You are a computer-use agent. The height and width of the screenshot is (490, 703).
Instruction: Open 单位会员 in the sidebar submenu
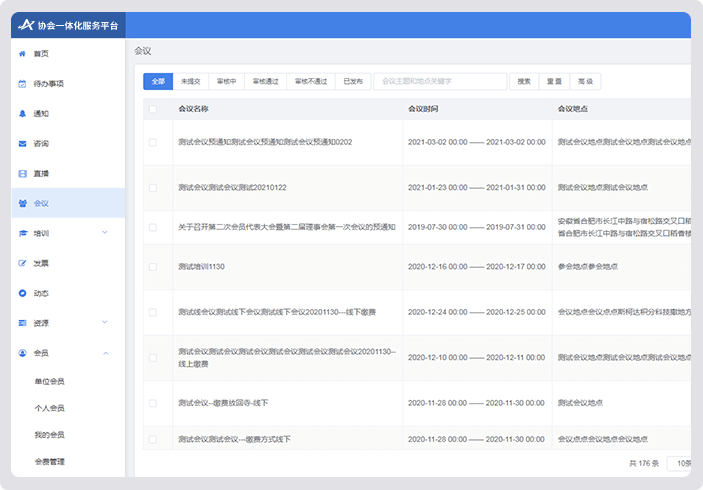50,381
